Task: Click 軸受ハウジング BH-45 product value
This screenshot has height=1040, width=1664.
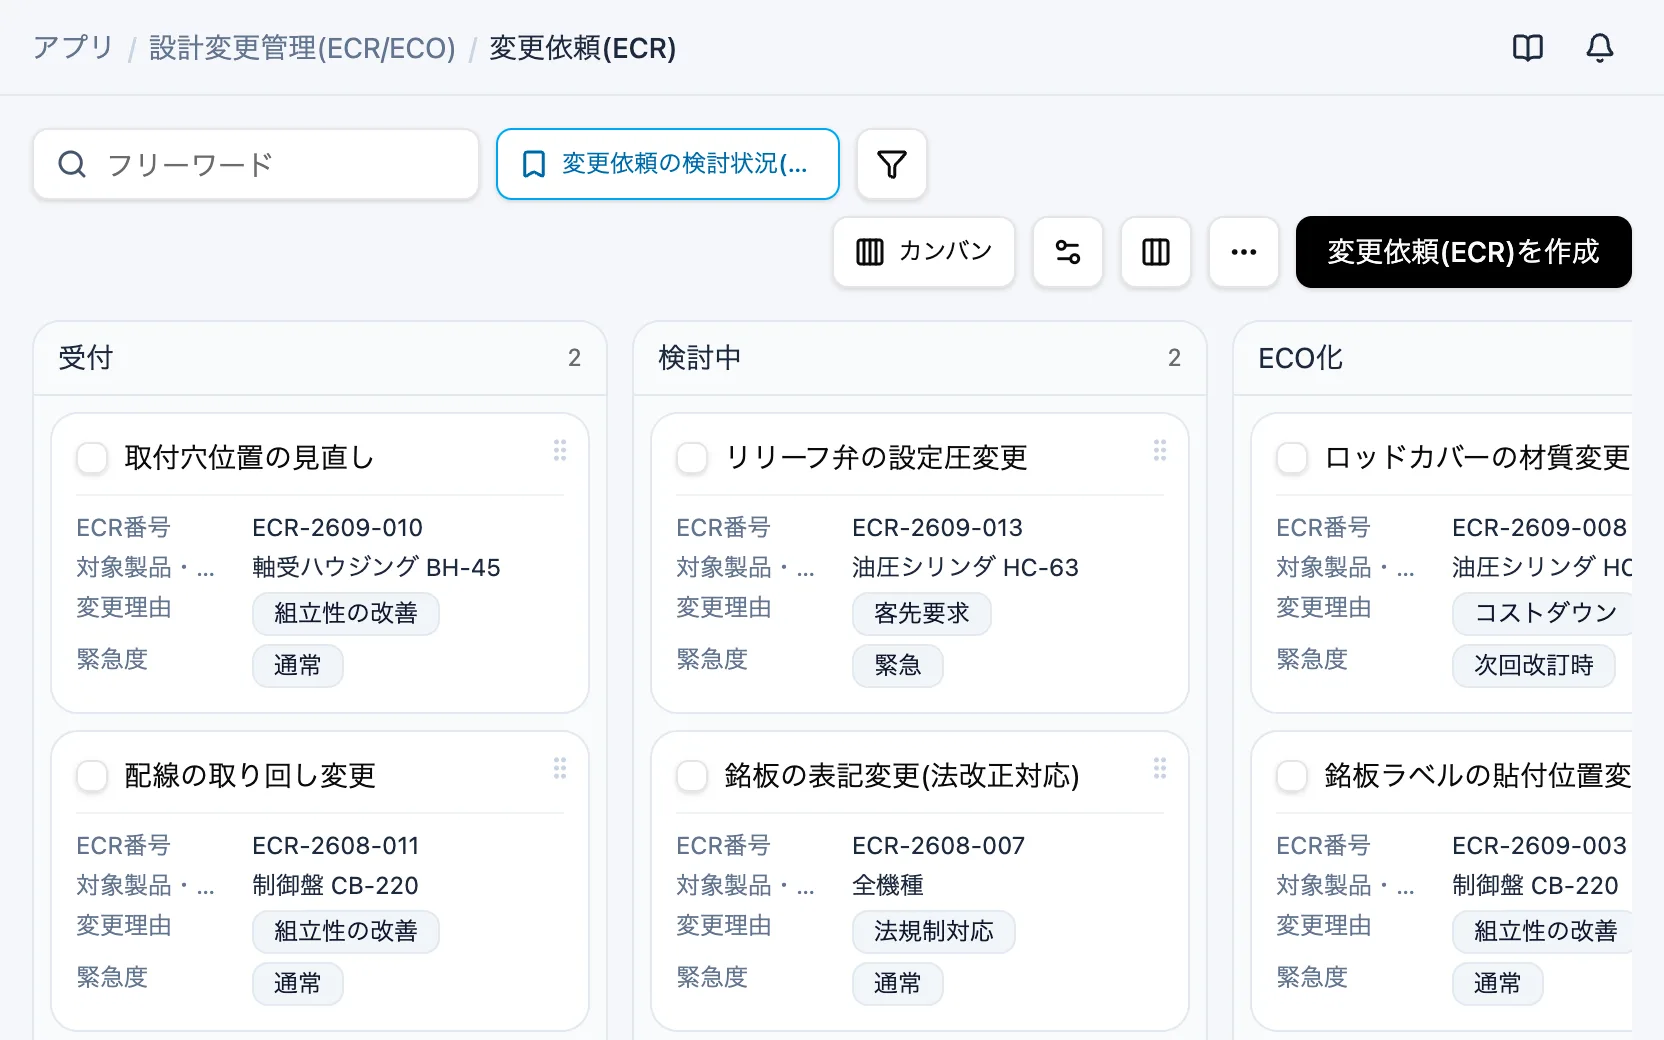Action: [376, 567]
